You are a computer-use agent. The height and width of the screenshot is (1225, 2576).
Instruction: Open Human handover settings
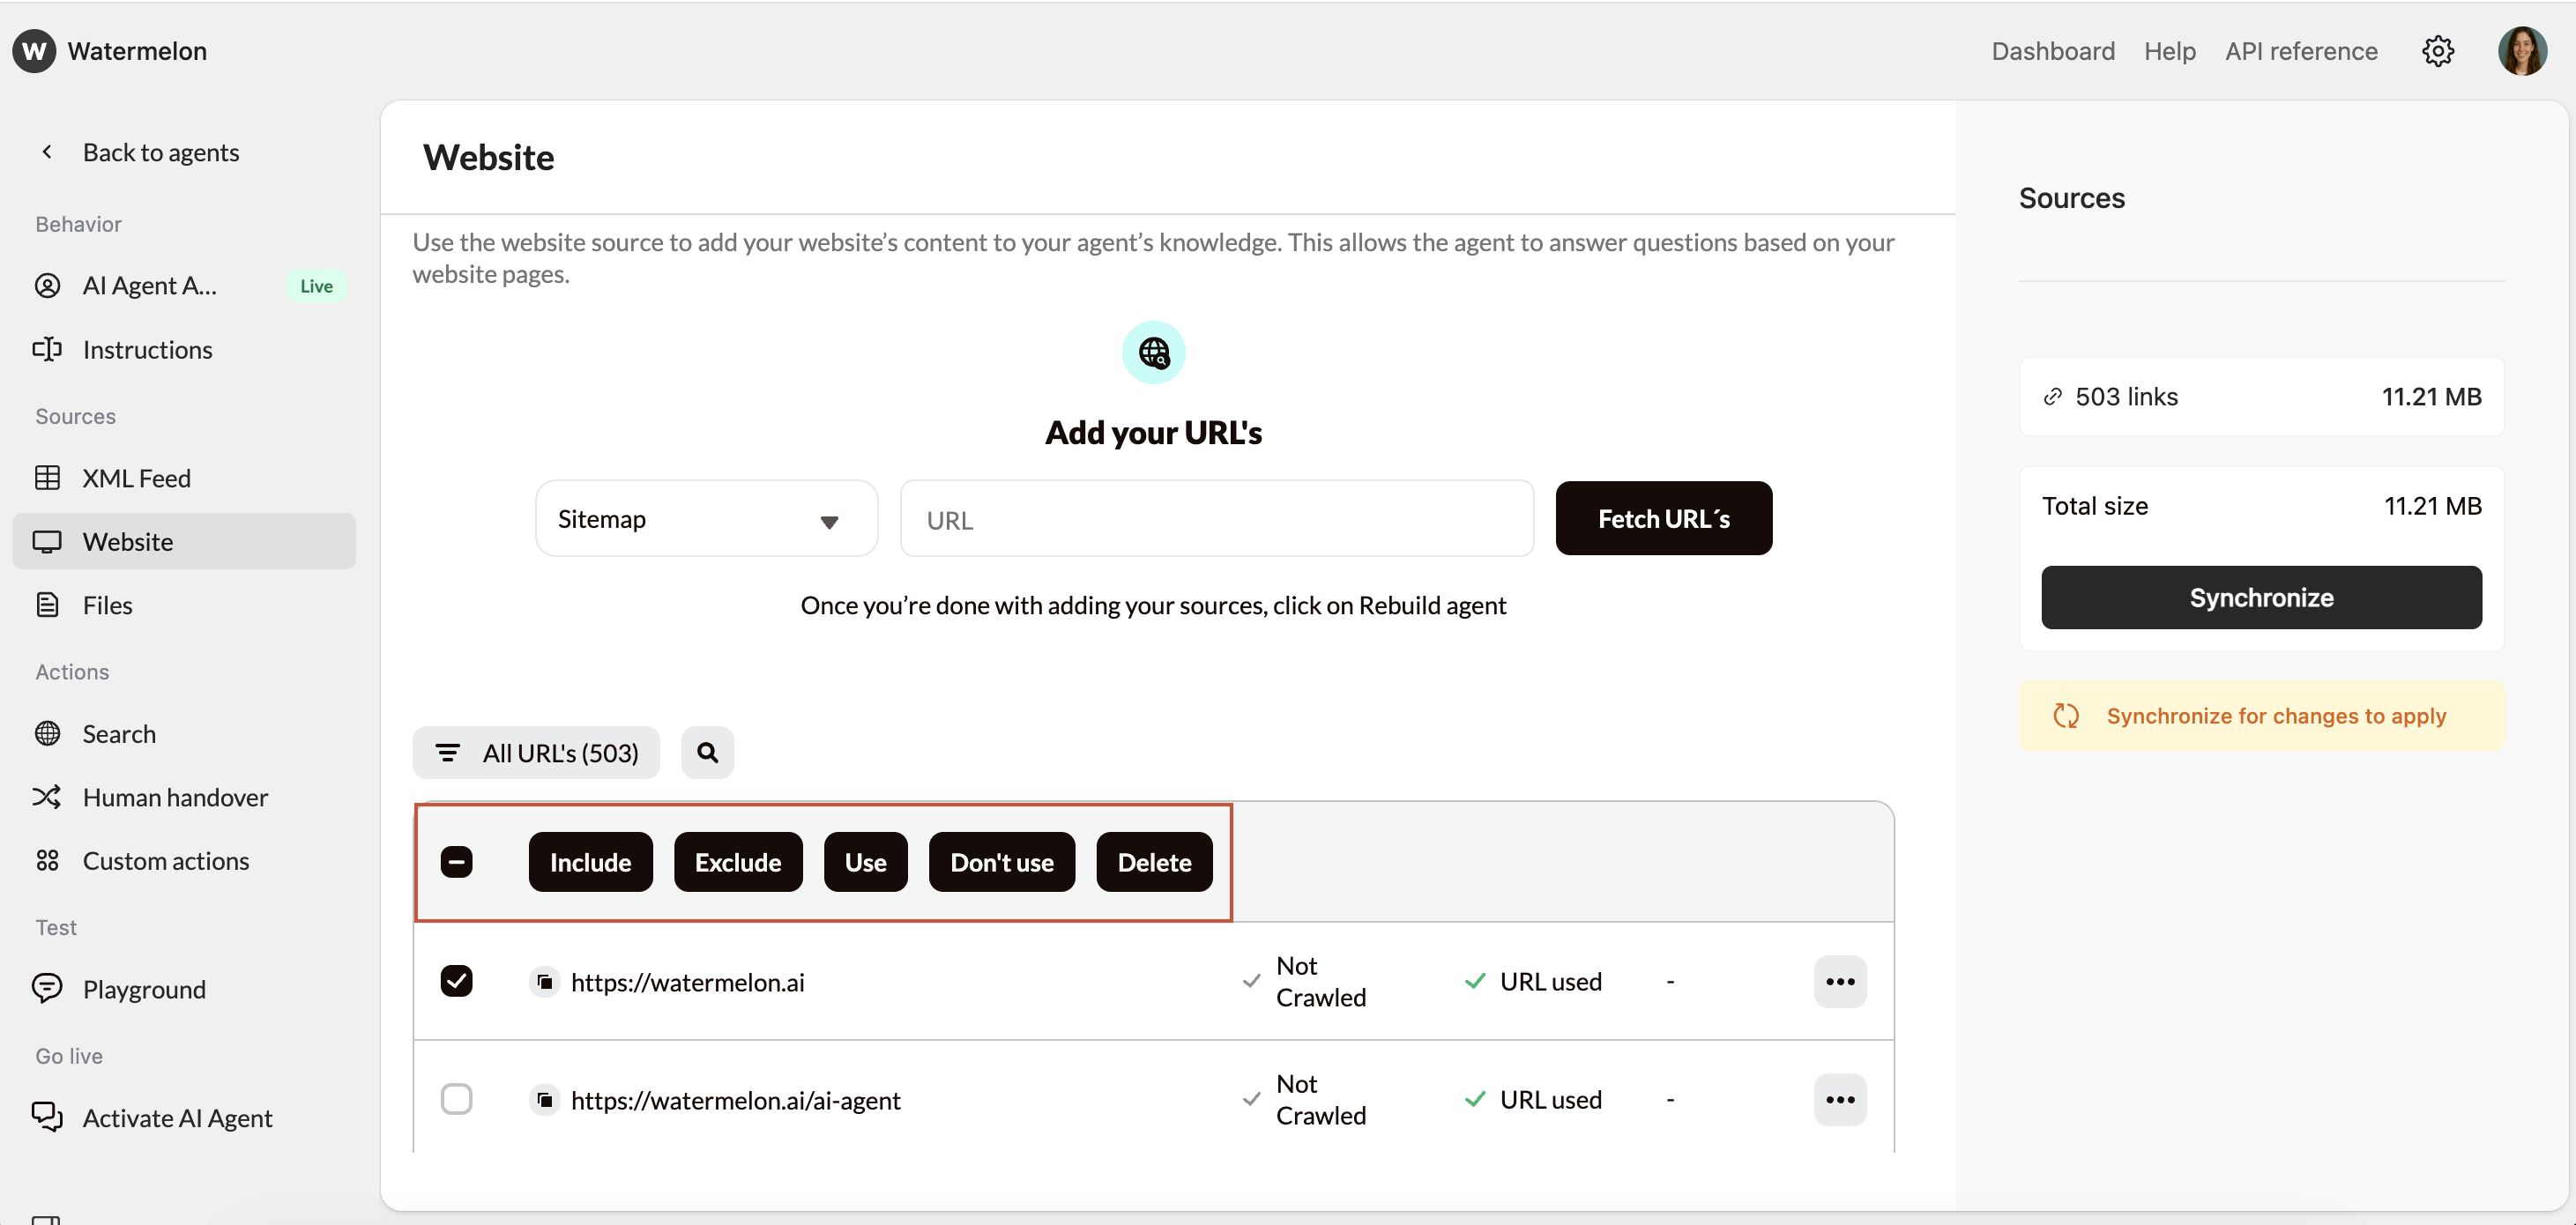pos(175,797)
